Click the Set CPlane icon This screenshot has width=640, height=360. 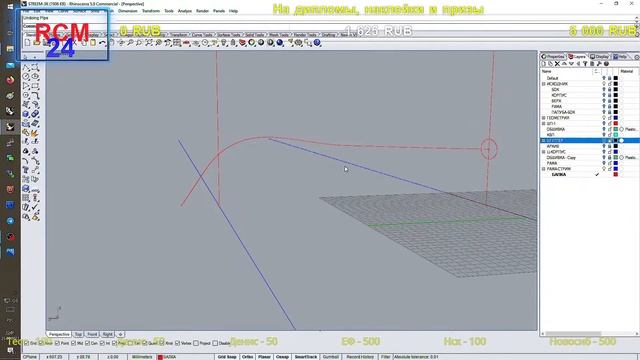196,42
